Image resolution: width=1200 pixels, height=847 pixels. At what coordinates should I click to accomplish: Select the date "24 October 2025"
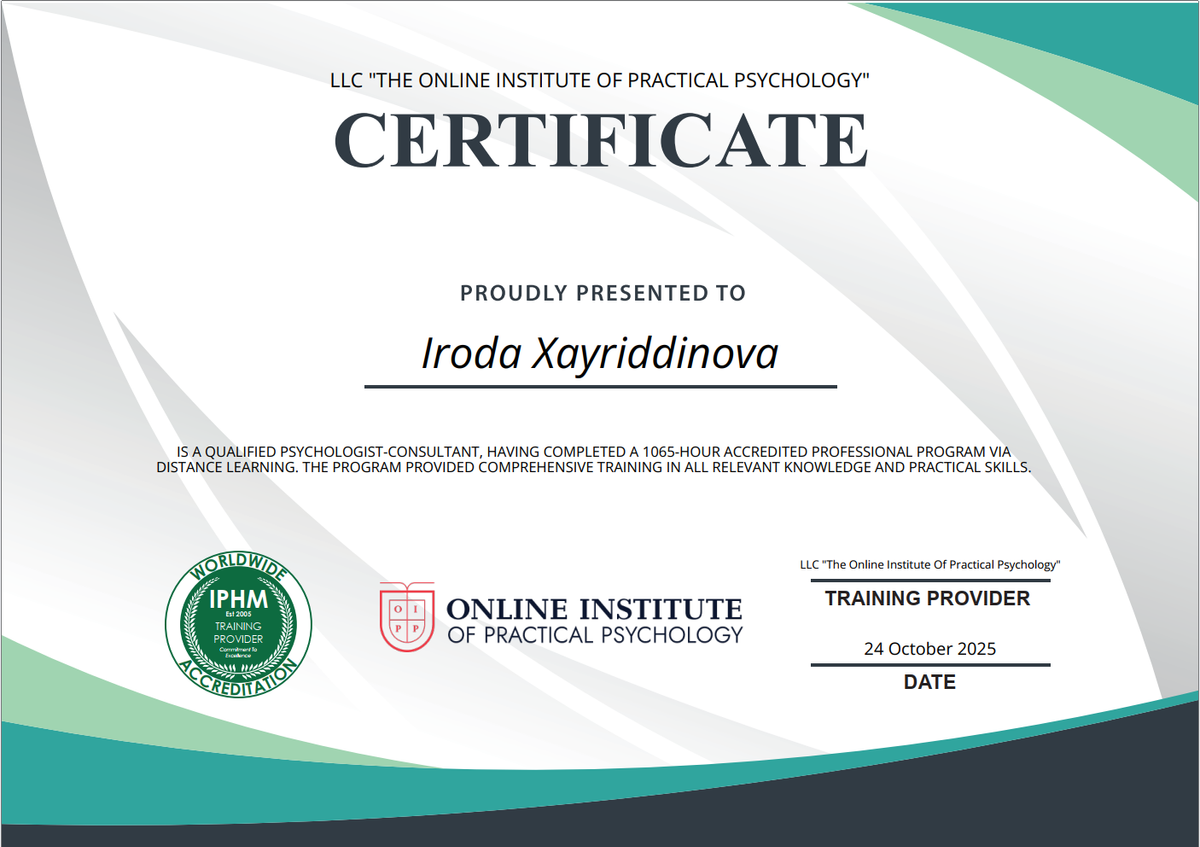click(x=930, y=649)
